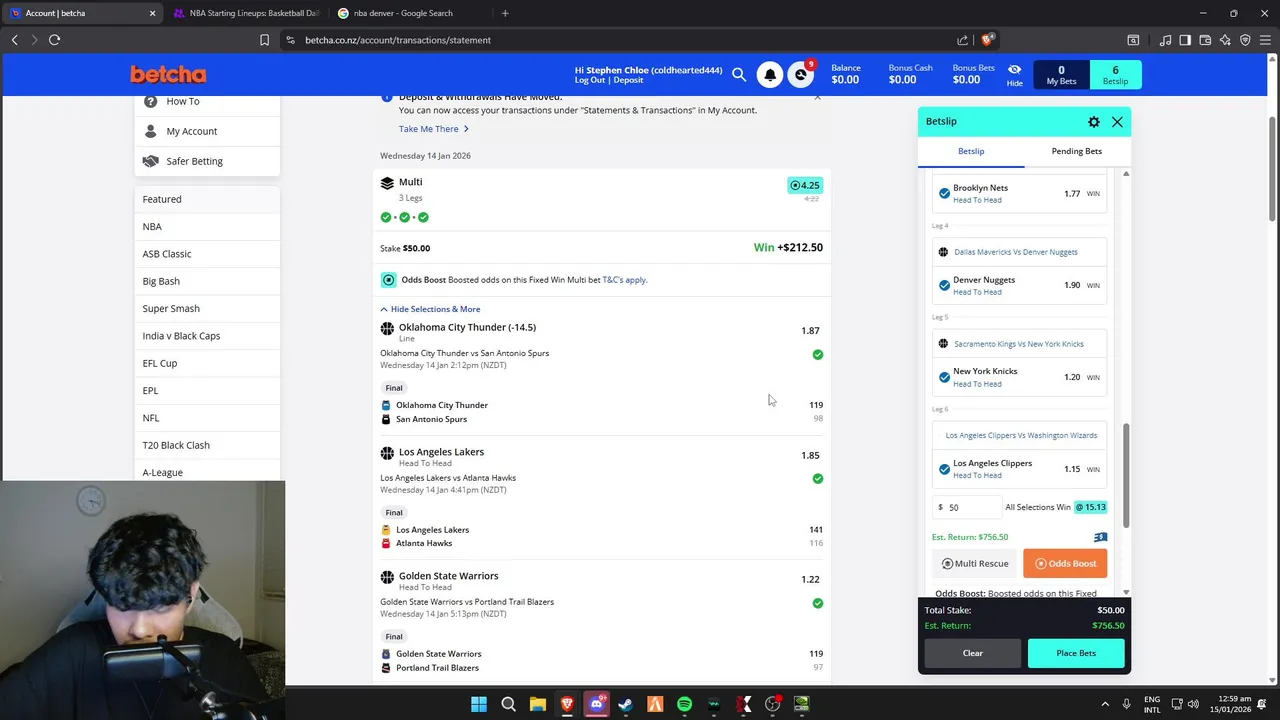Open the Dallas Mavericks vs Denver Nuggets match

click(1016, 252)
